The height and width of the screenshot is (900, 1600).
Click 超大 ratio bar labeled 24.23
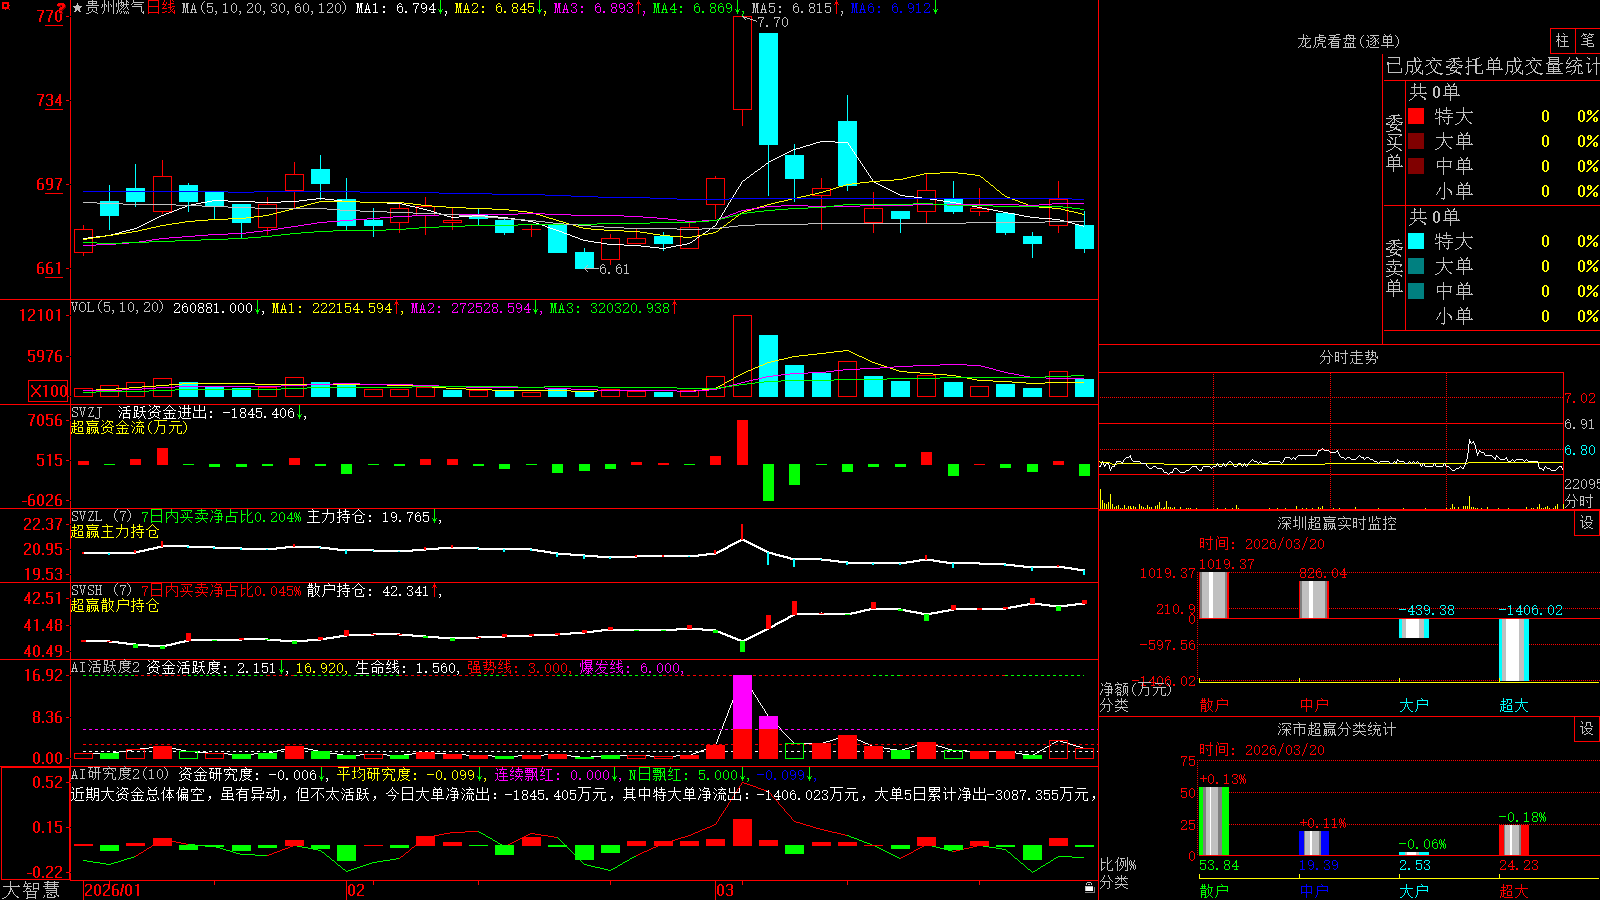[x=1513, y=840]
